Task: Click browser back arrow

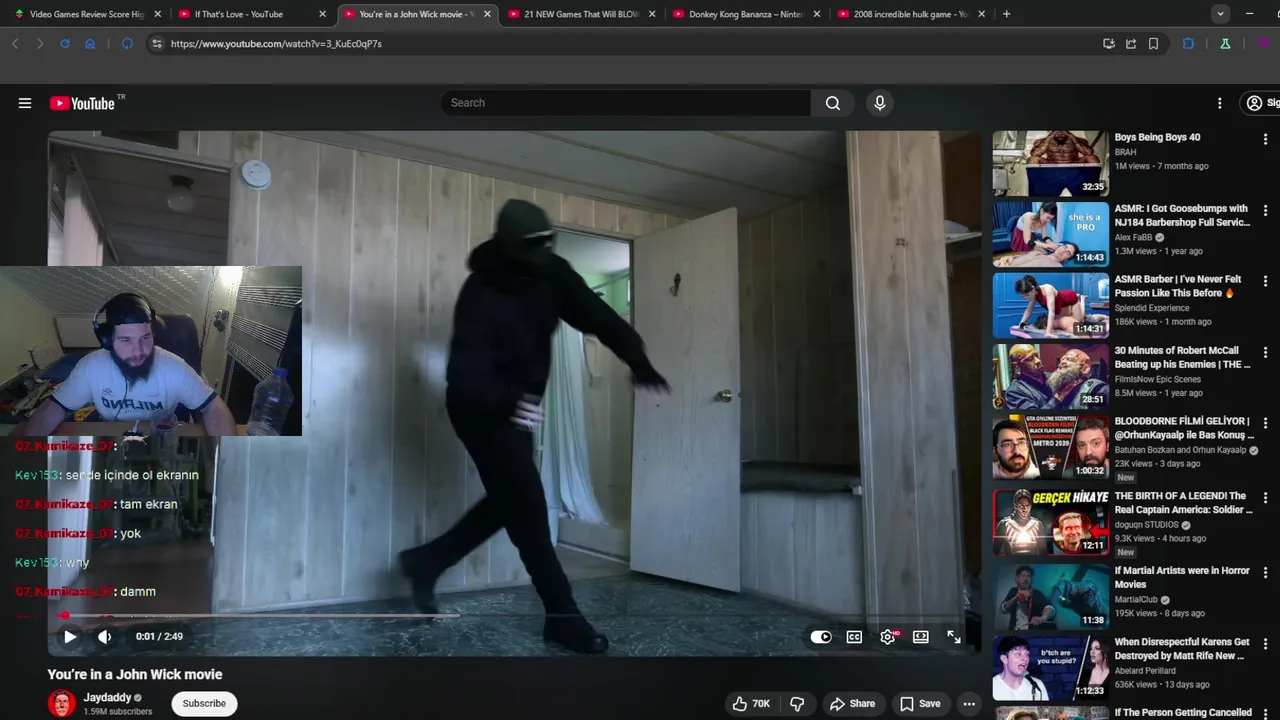Action: 15,44
